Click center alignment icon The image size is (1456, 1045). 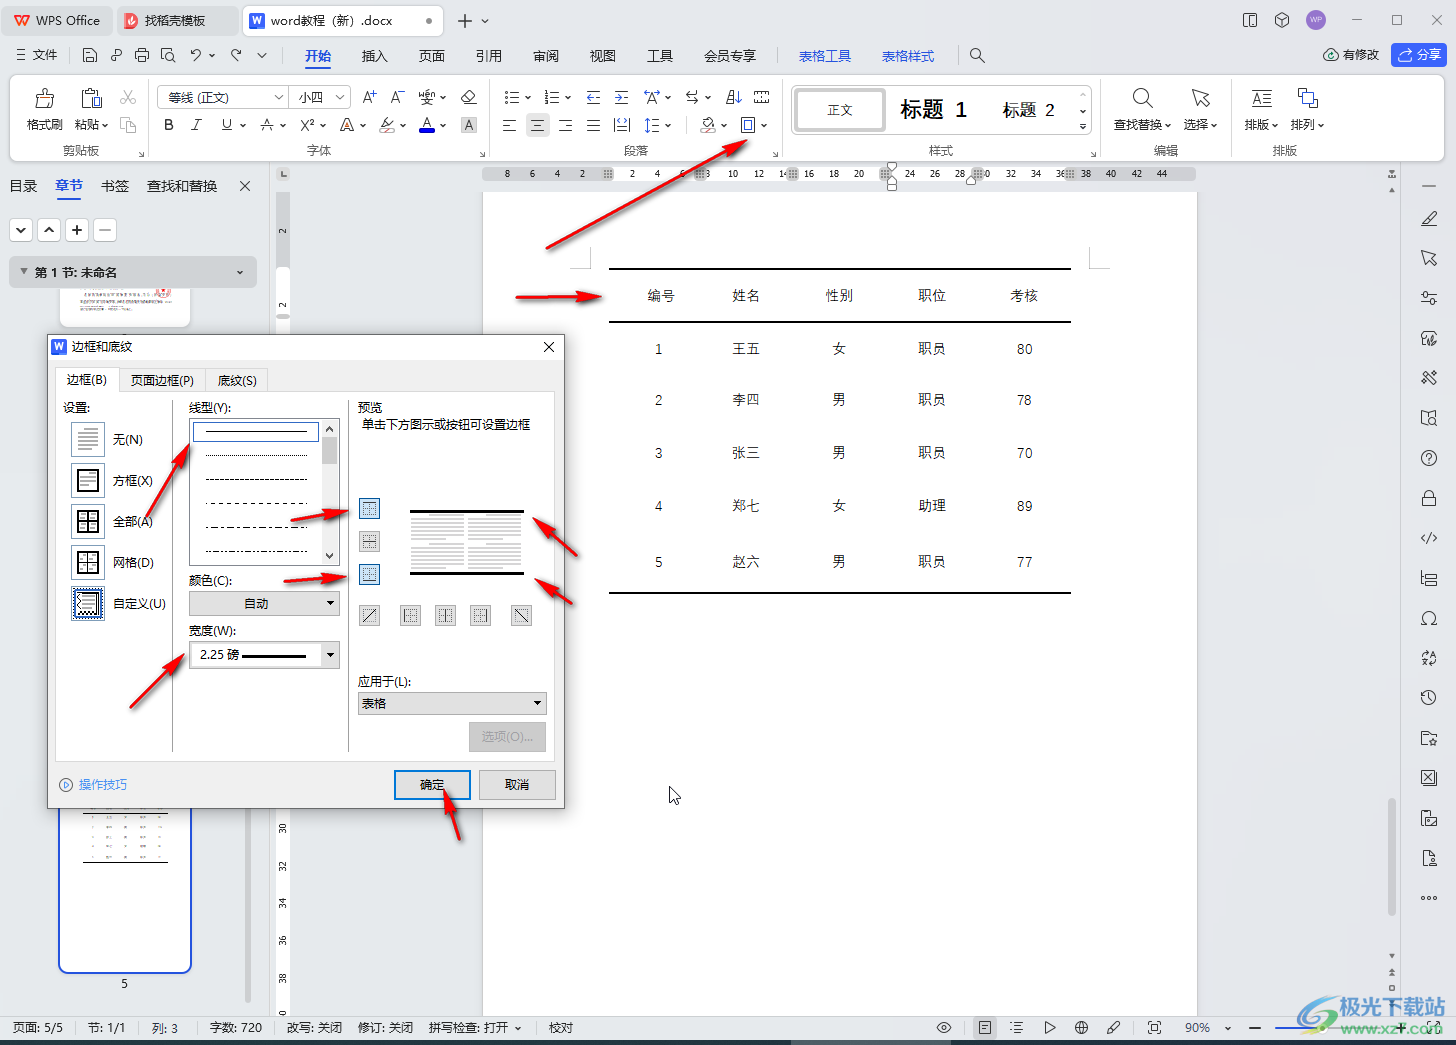(x=538, y=125)
